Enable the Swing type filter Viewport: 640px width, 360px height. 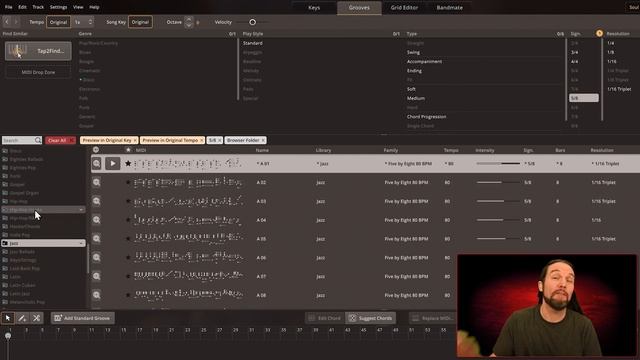tap(413, 52)
